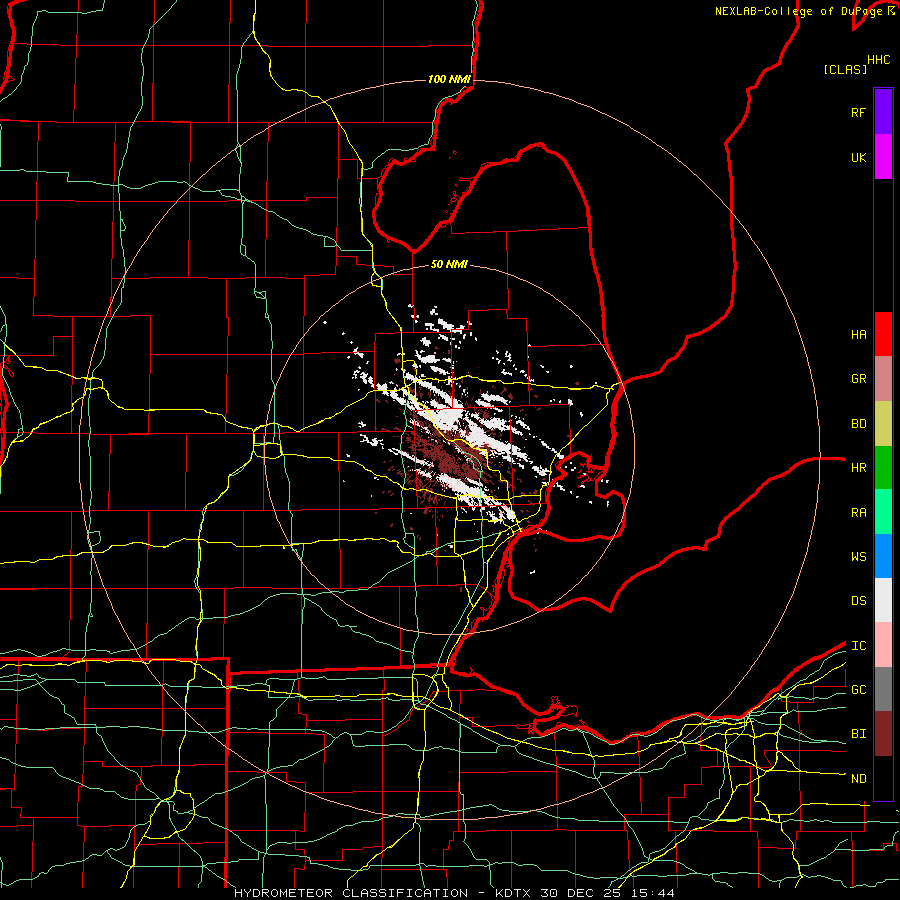The height and width of the screenshot is (900, 900).
Task: Click the IC legend label
Action: [x=858, y=646]
